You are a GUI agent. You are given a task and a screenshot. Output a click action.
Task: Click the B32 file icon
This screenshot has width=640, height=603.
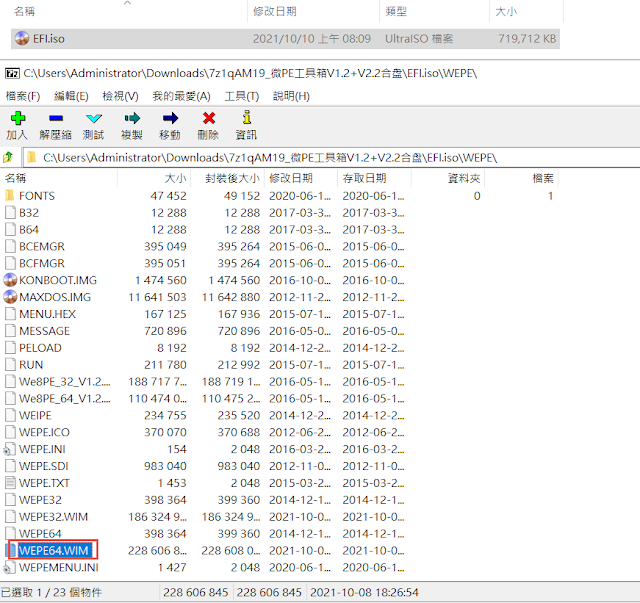10,213
